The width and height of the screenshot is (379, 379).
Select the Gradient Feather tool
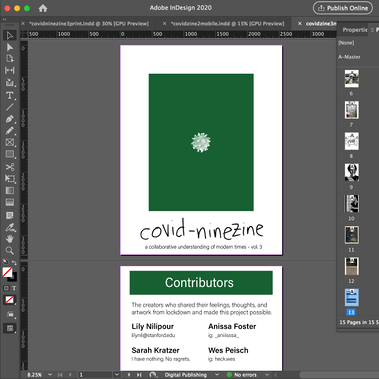pos(10,202)
